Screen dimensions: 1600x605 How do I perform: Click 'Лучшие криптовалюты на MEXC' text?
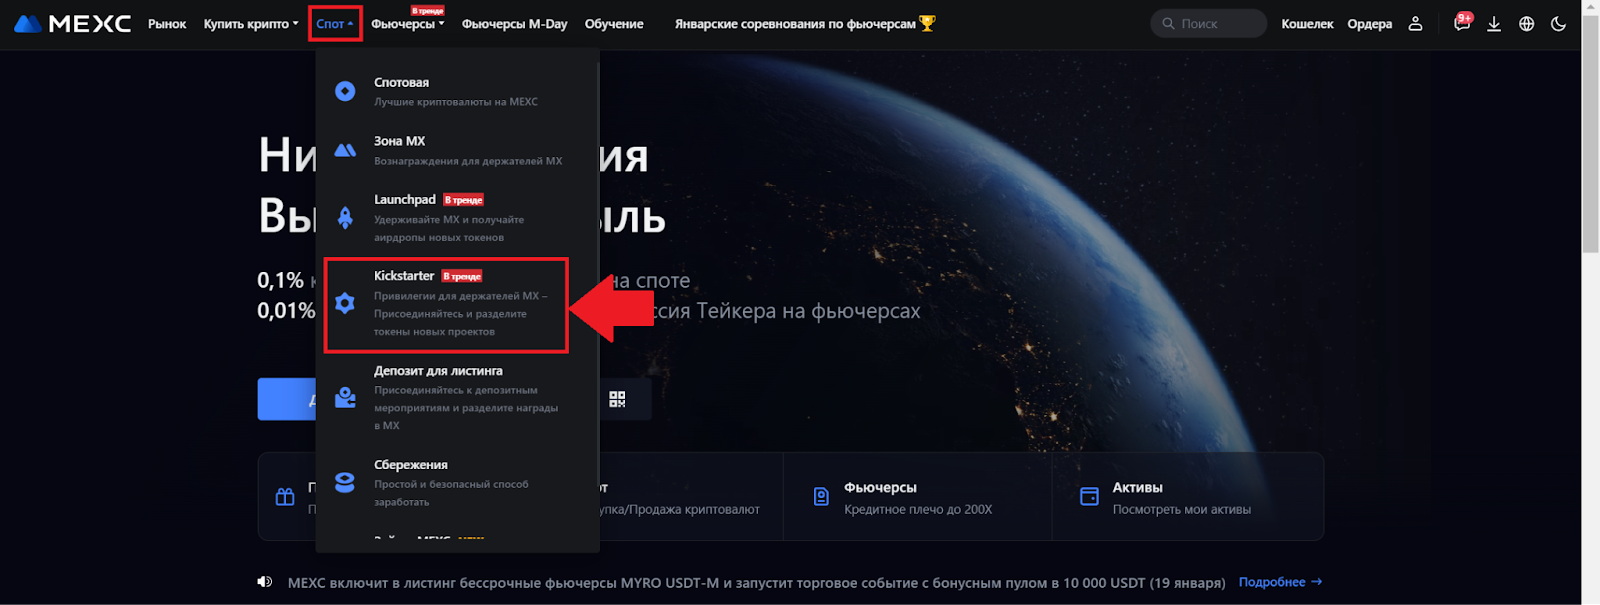(456, 102)
